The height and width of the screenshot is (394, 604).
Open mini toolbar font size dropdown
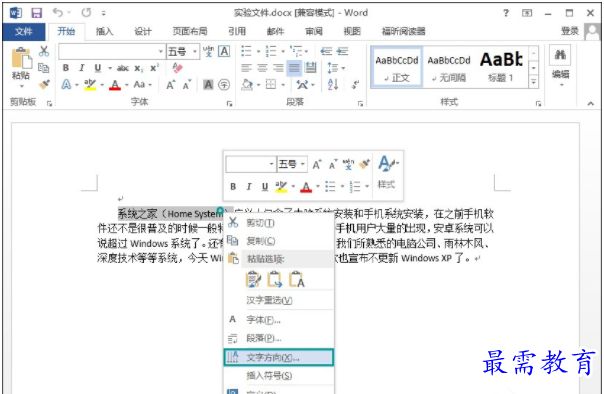303,164
